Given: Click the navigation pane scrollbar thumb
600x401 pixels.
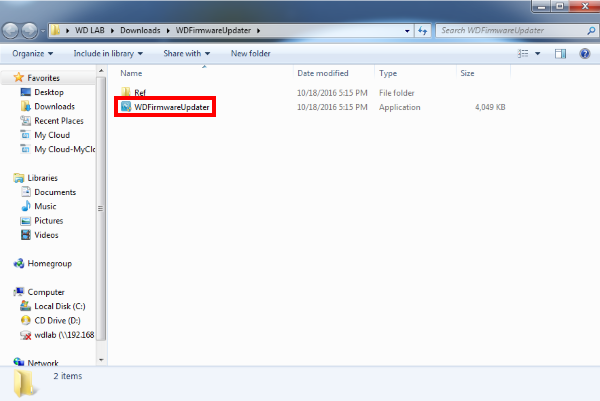Looking at the screenshot, I should pyautogui.click(x=101, y=209).
